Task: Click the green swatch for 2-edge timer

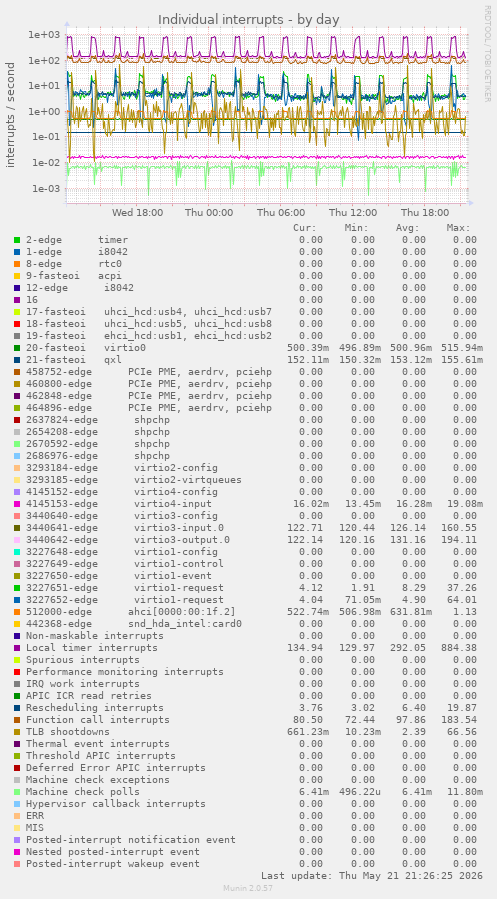Action: click(17, 240)
